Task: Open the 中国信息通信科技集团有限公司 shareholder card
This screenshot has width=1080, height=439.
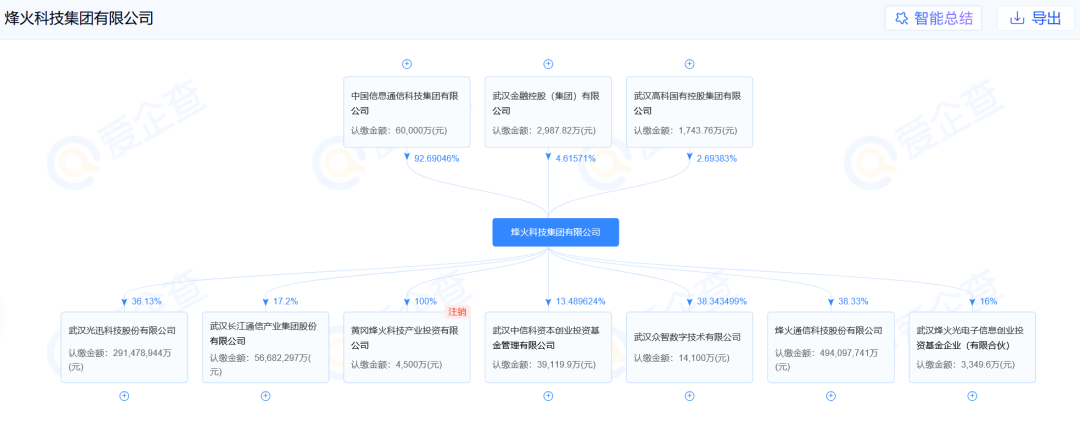Action: pyautogui.click(x=406, y=111)
